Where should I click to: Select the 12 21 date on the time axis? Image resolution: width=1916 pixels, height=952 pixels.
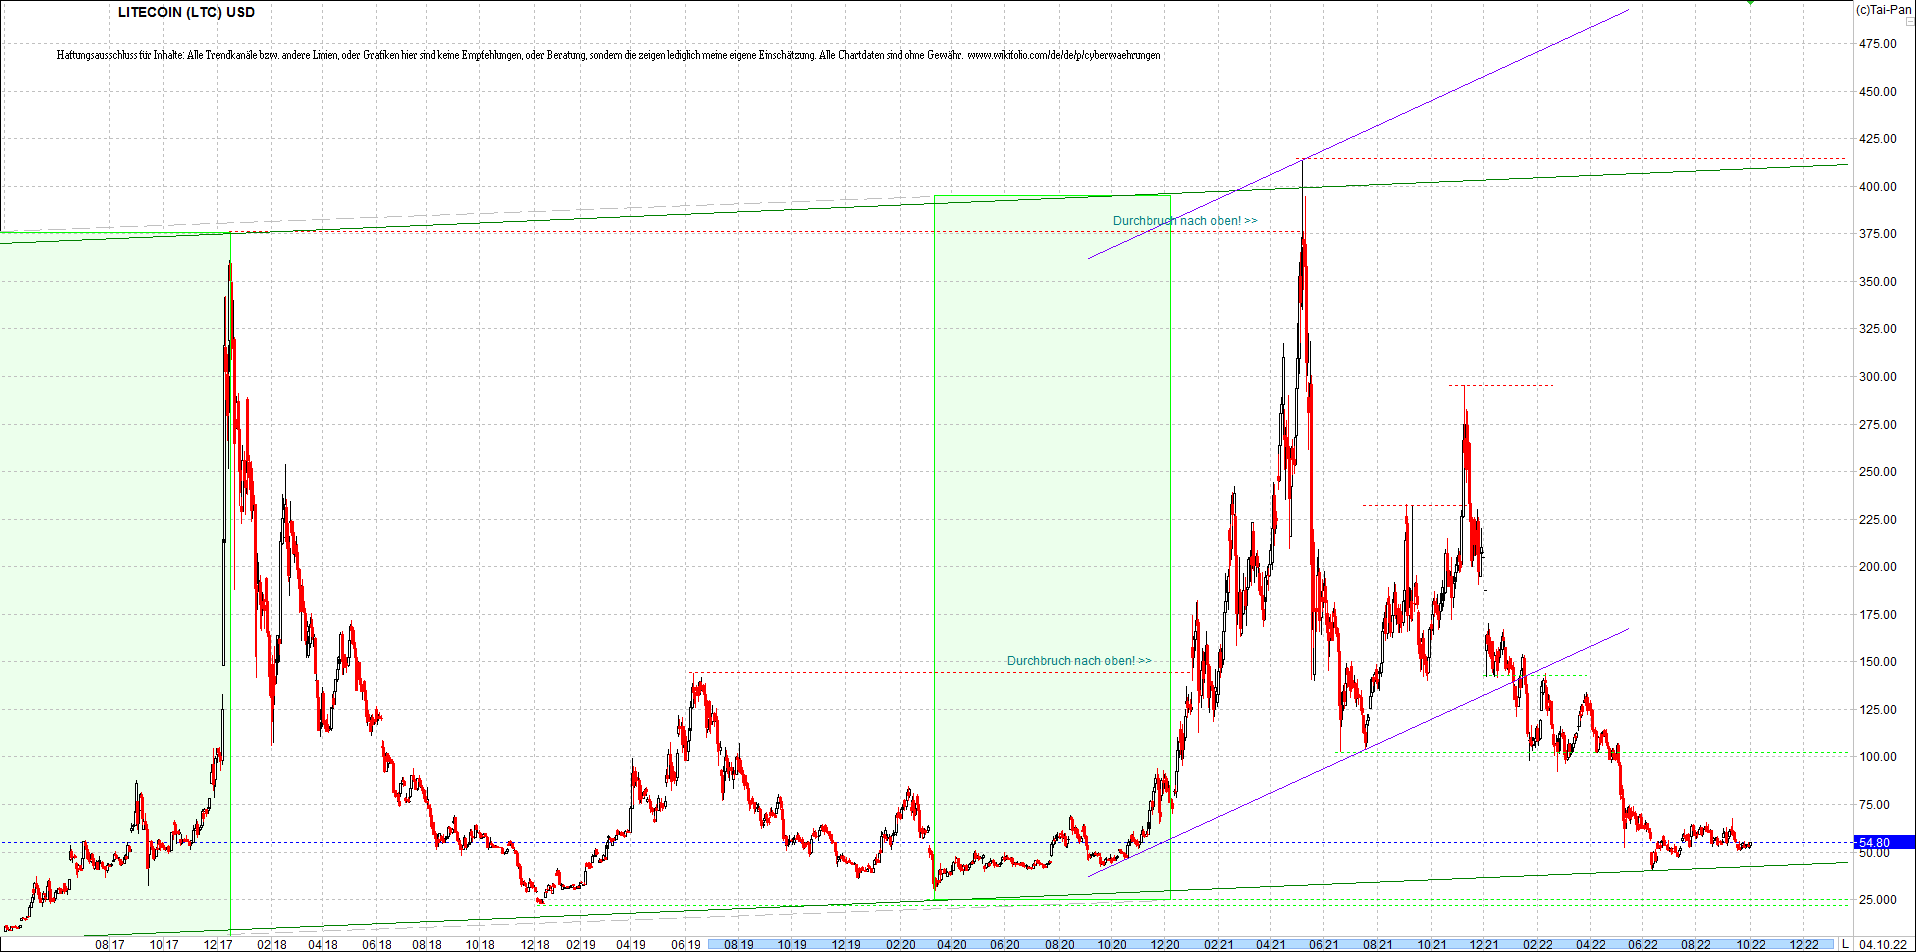pyautogui.click(x=1484, y=944)
